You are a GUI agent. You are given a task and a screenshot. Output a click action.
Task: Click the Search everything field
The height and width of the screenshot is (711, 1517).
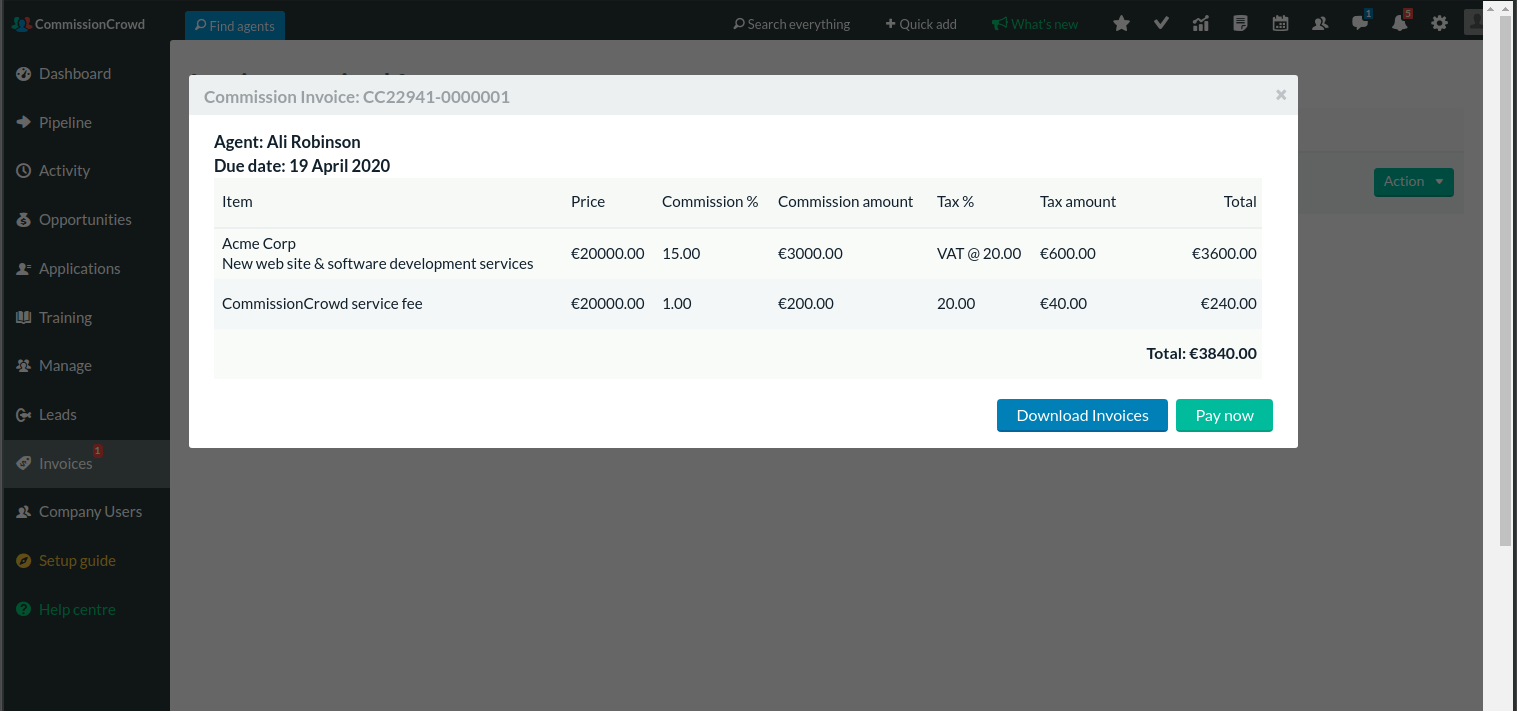(x=791, y=24)
